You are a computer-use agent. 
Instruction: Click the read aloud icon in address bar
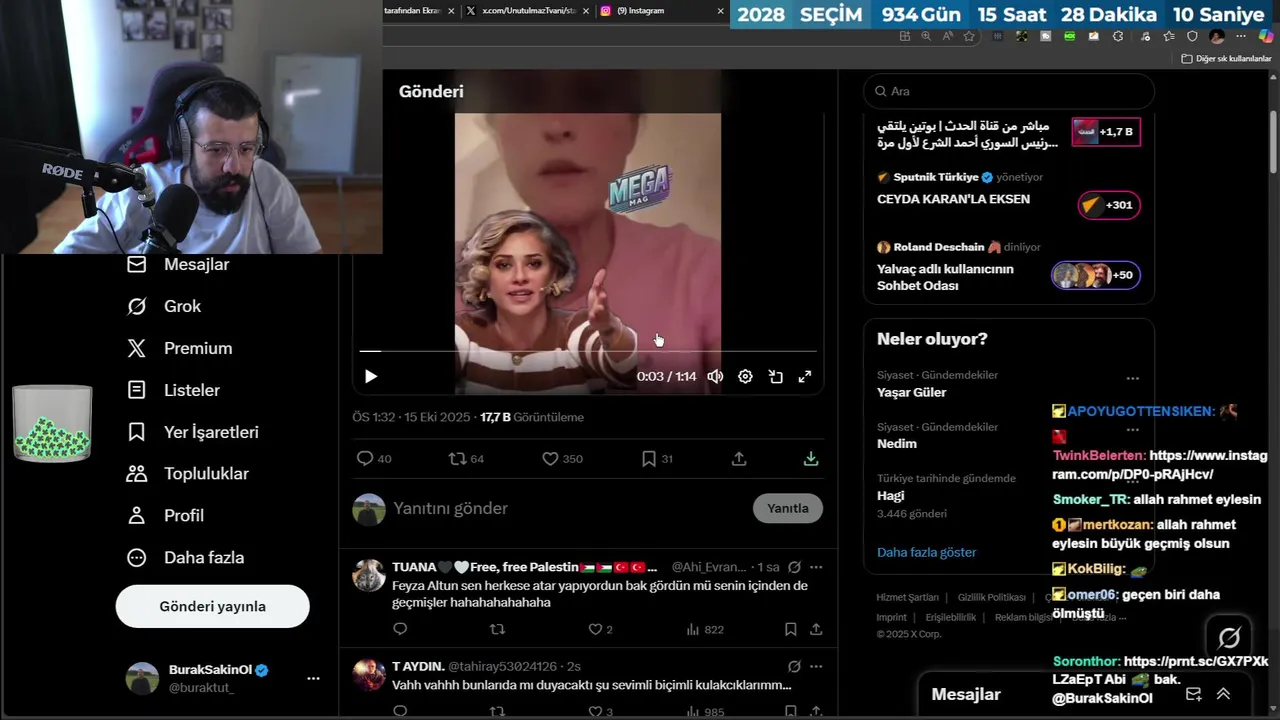click(x=947, y=36)
